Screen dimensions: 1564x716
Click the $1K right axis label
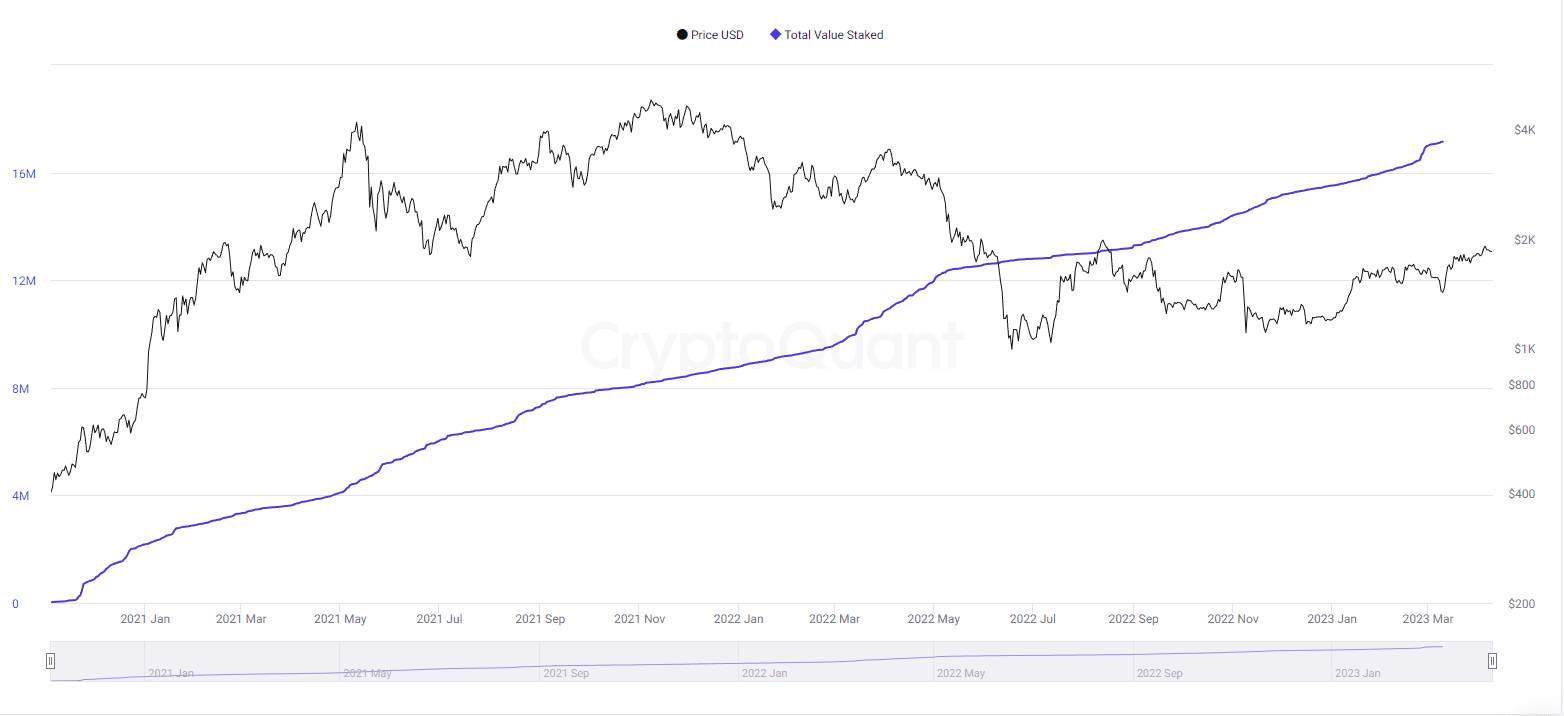click(x=1524, y=349)
